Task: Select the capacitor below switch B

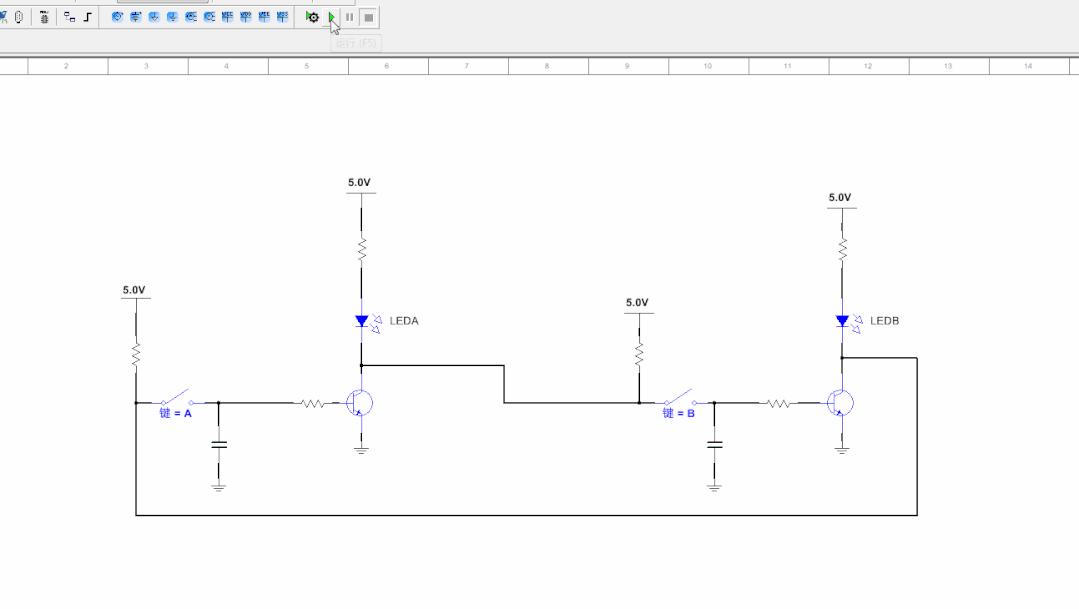Action: 714,443
